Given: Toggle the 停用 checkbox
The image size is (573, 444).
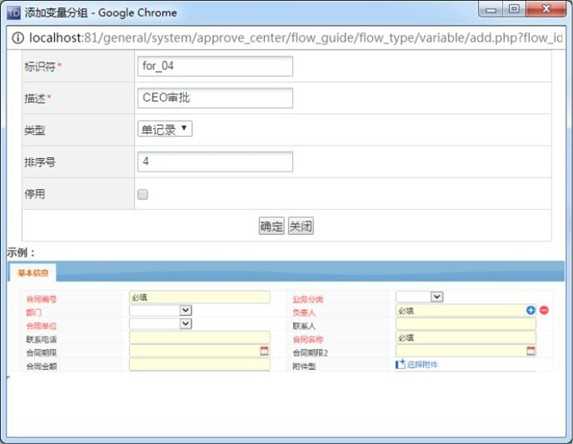Looking at the screenshot, I should [x=143, y=194].
